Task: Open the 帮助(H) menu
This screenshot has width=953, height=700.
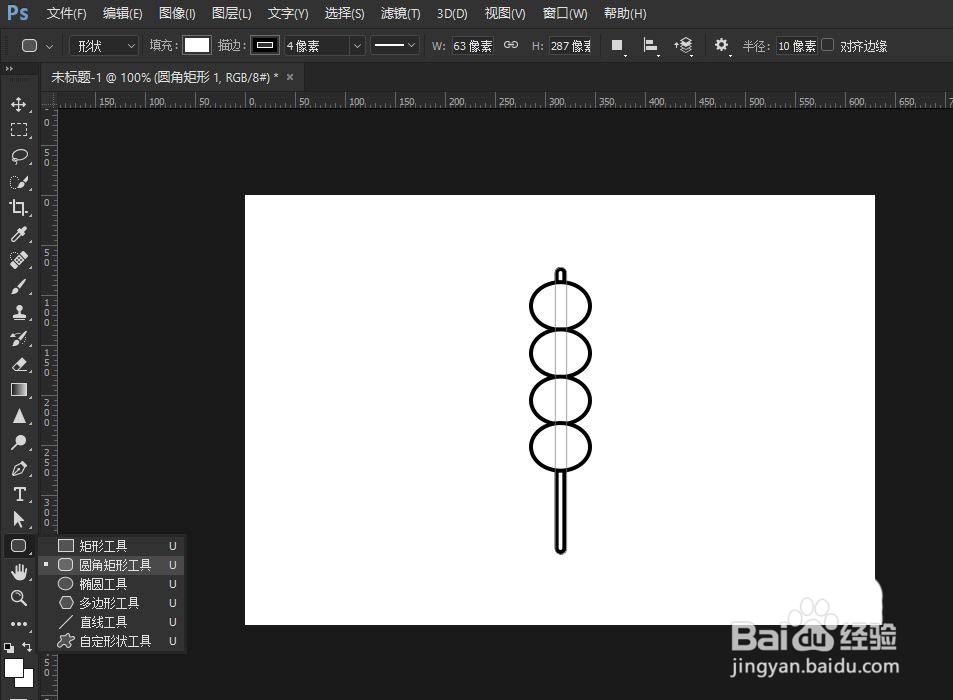Action: pyautogui.click(x=625, y=13)
